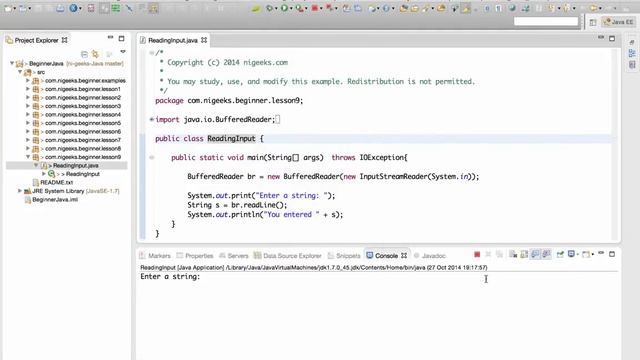Select ReadingInput.java in the tree
The image size is (640, 360).
tap(76, 165)
